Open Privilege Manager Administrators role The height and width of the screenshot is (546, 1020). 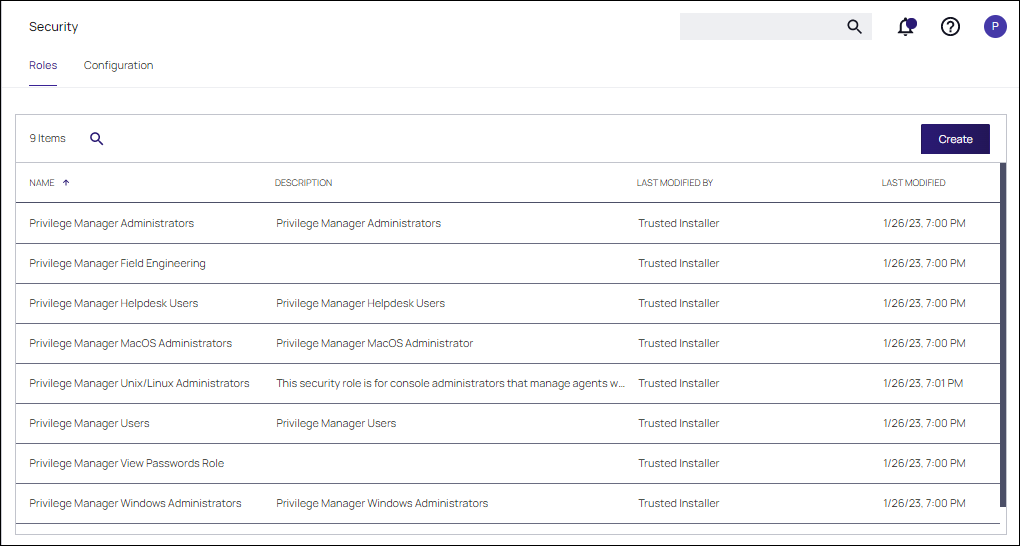point(111,223)
